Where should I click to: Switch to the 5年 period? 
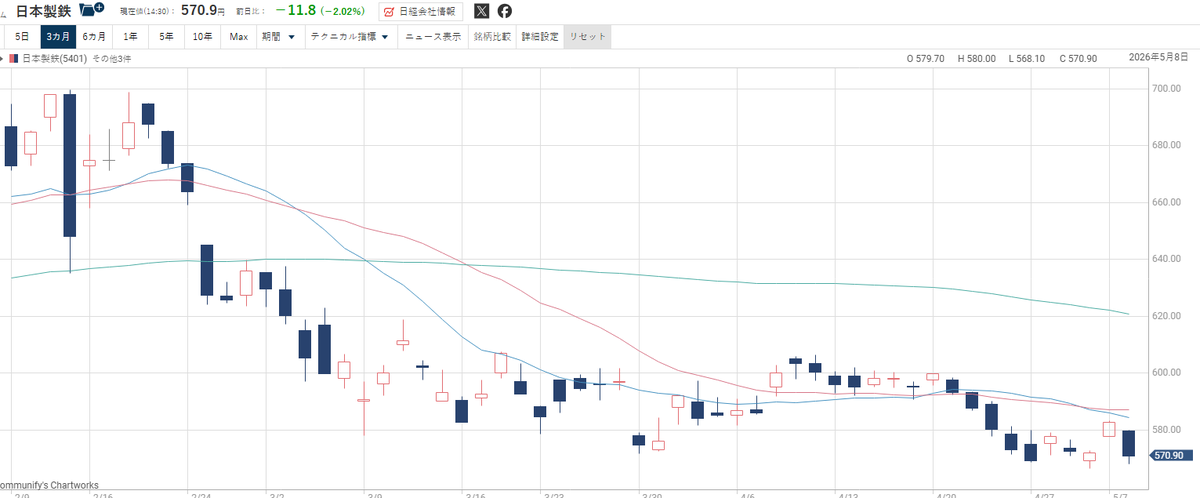click(x=167, y=37)
